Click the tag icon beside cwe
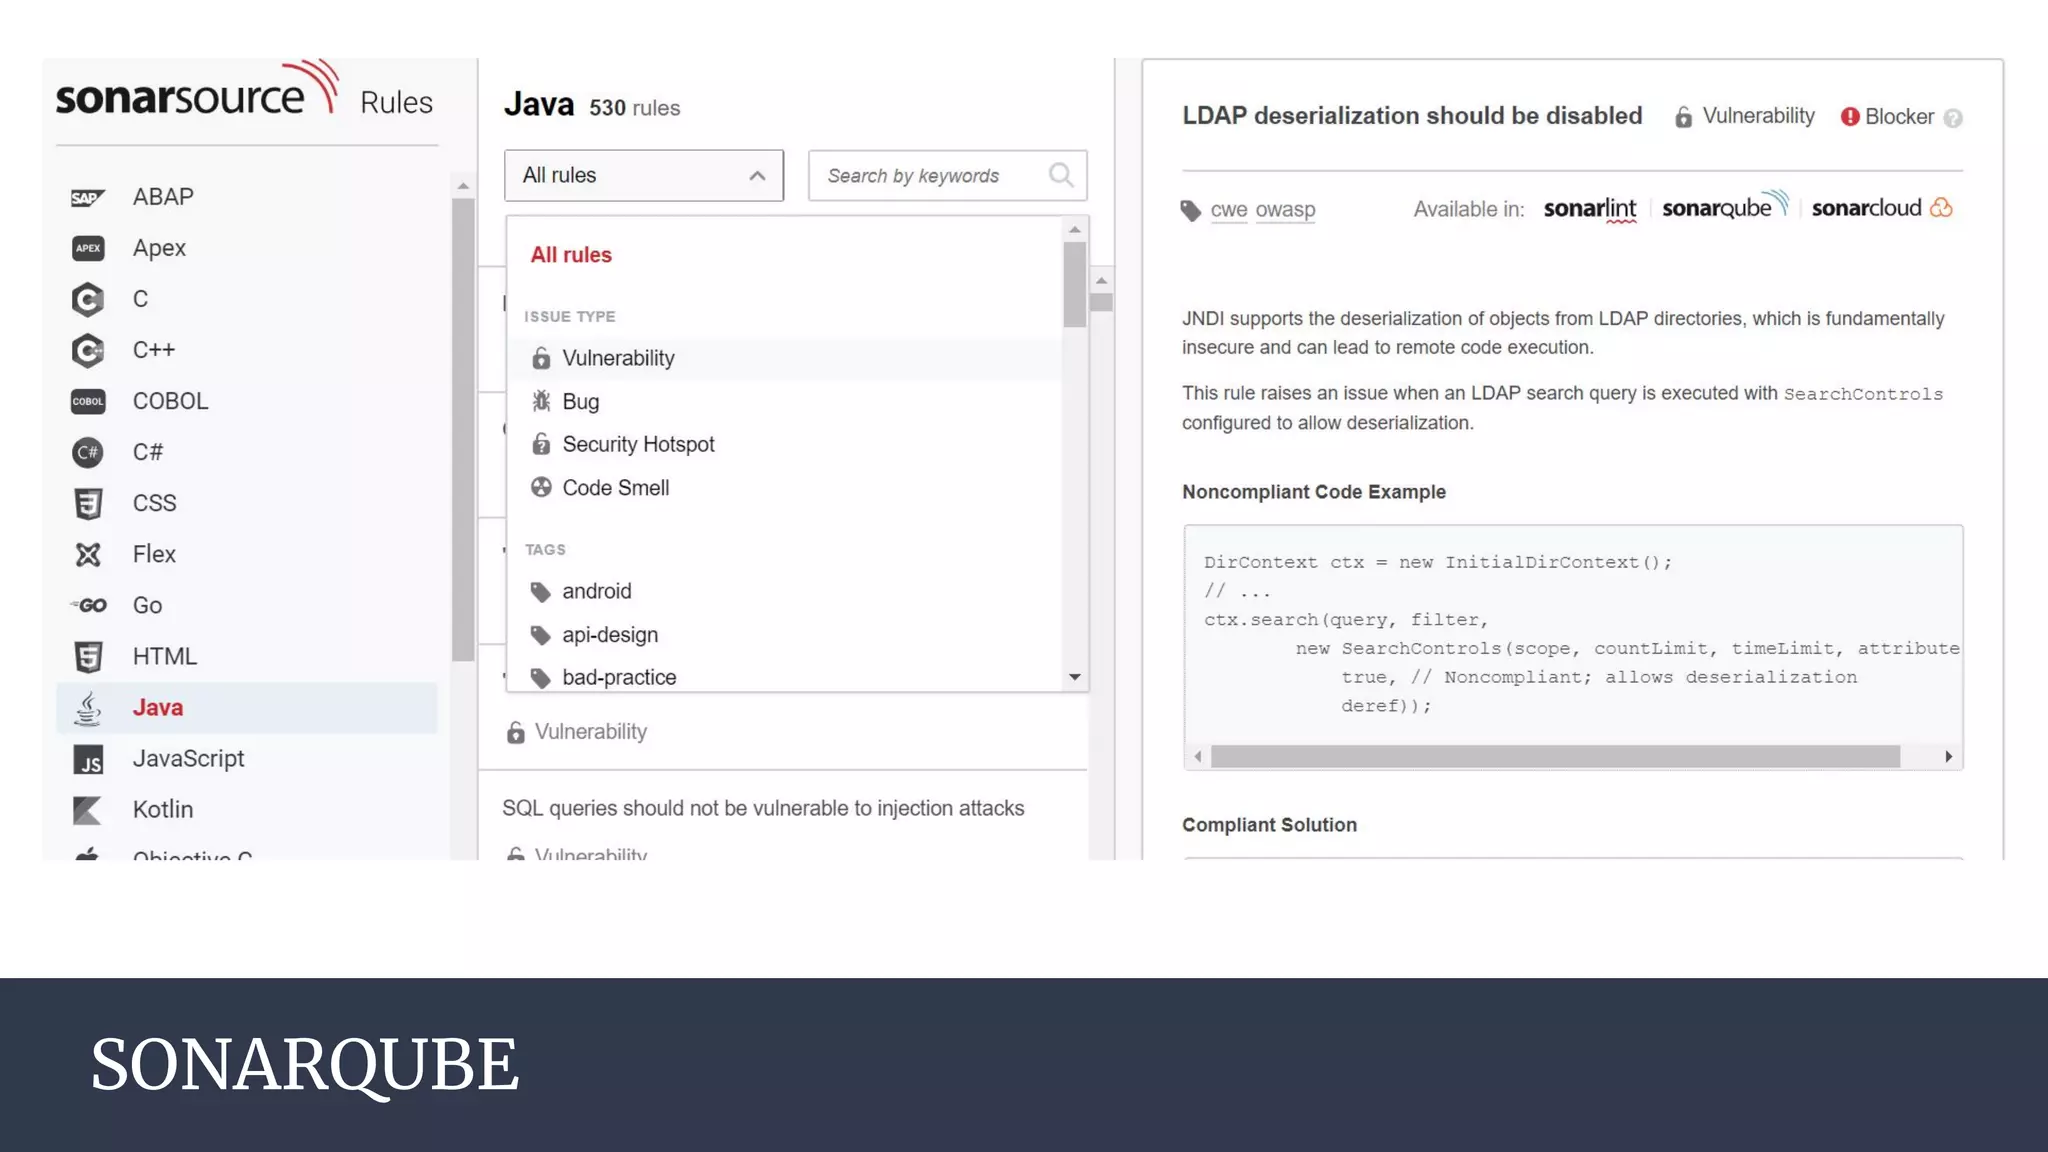 pyautogui.click(x=1190, y=211)
